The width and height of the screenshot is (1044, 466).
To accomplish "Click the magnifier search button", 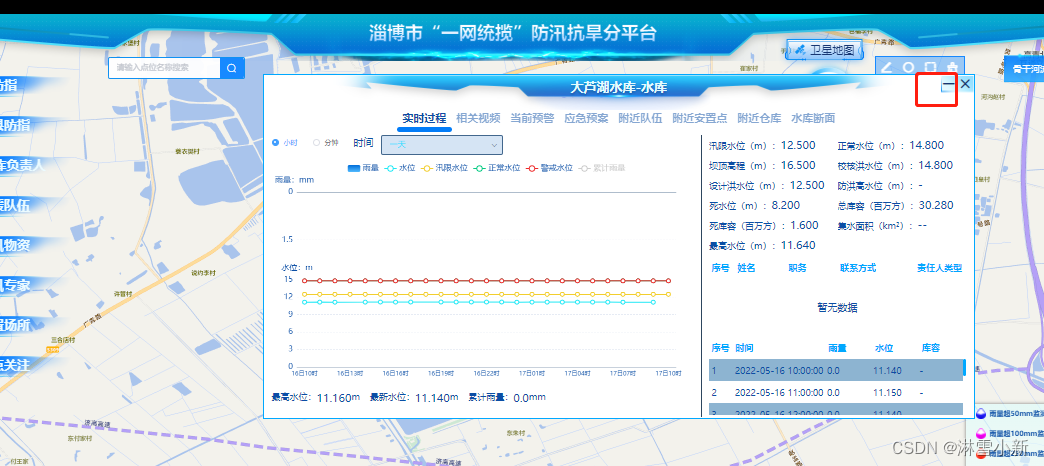I will pyautogui.click(x=232, y=68).
